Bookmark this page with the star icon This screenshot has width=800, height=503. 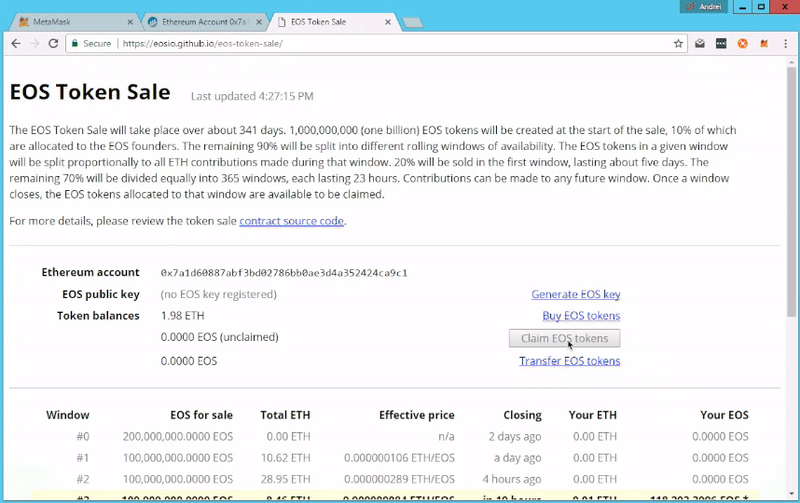(x=678, y=43)
